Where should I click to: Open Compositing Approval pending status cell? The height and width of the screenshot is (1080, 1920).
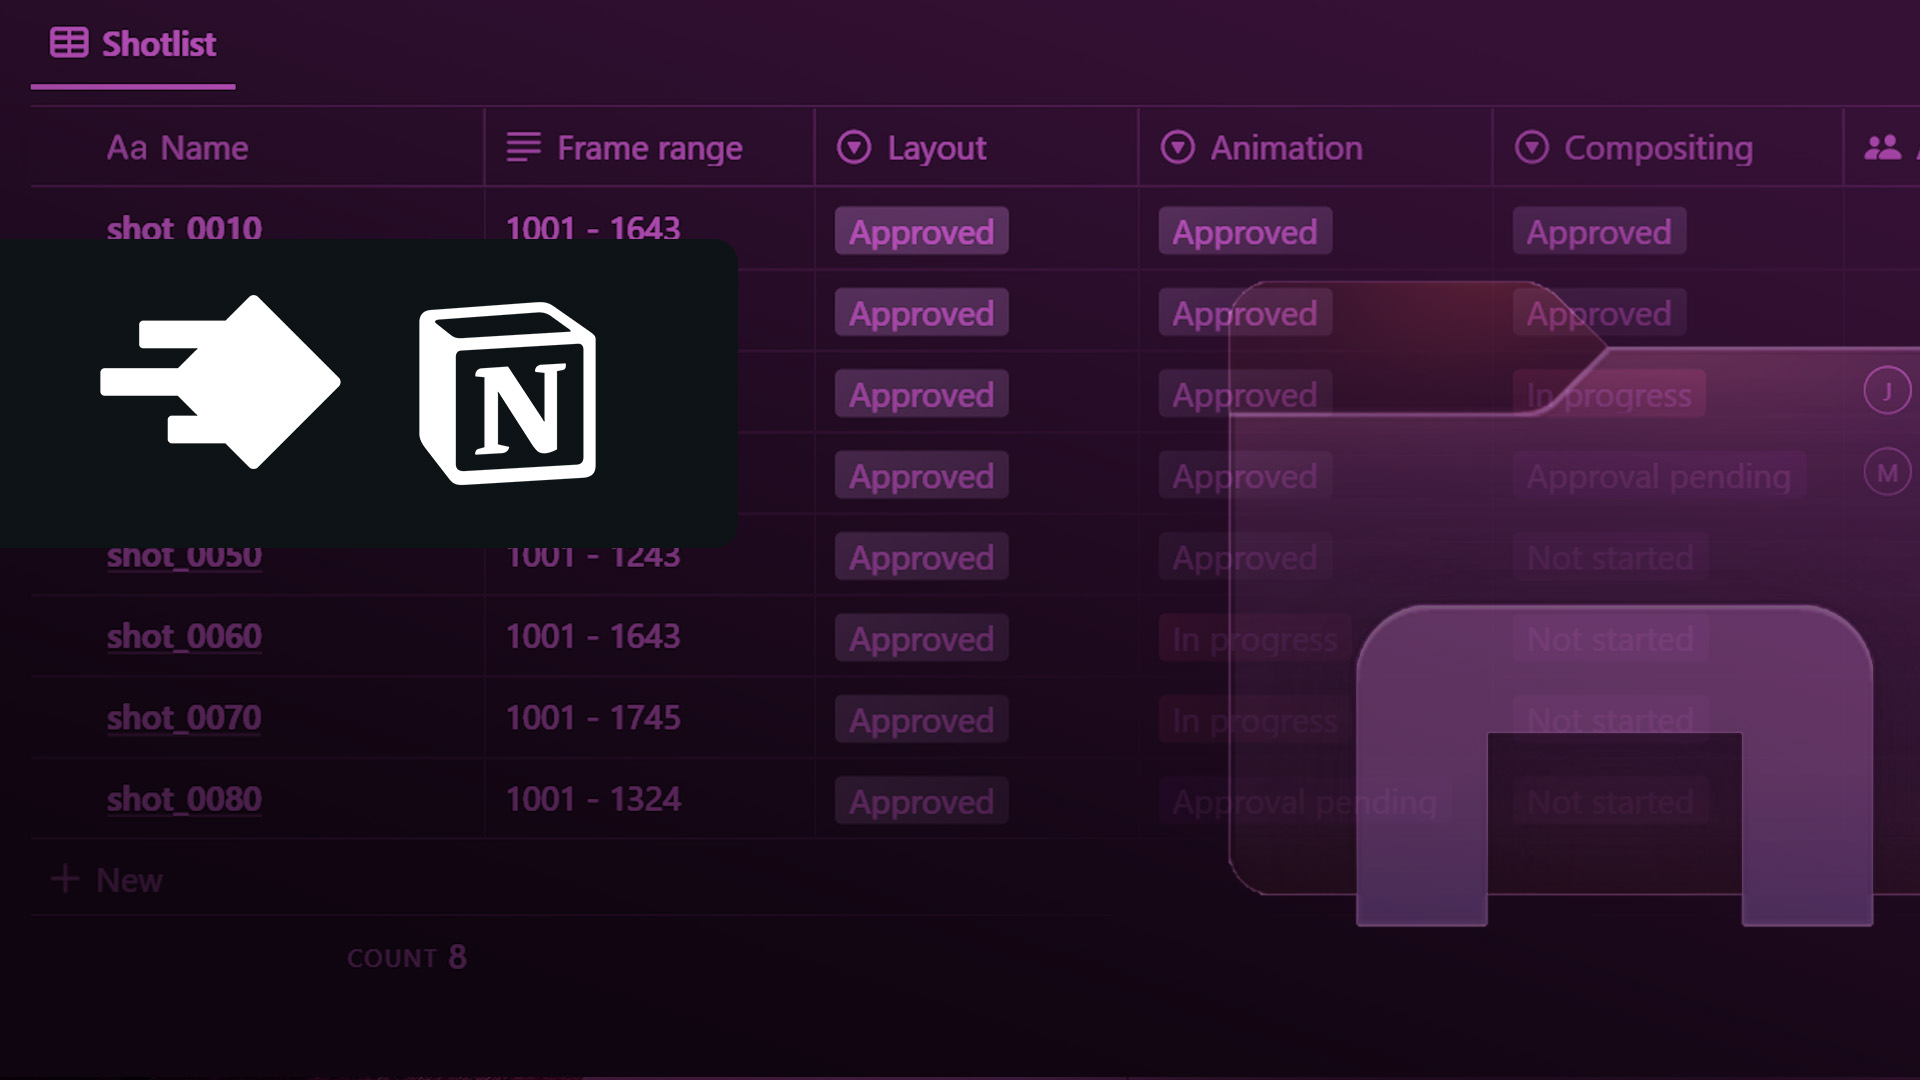pos(1658,477)
